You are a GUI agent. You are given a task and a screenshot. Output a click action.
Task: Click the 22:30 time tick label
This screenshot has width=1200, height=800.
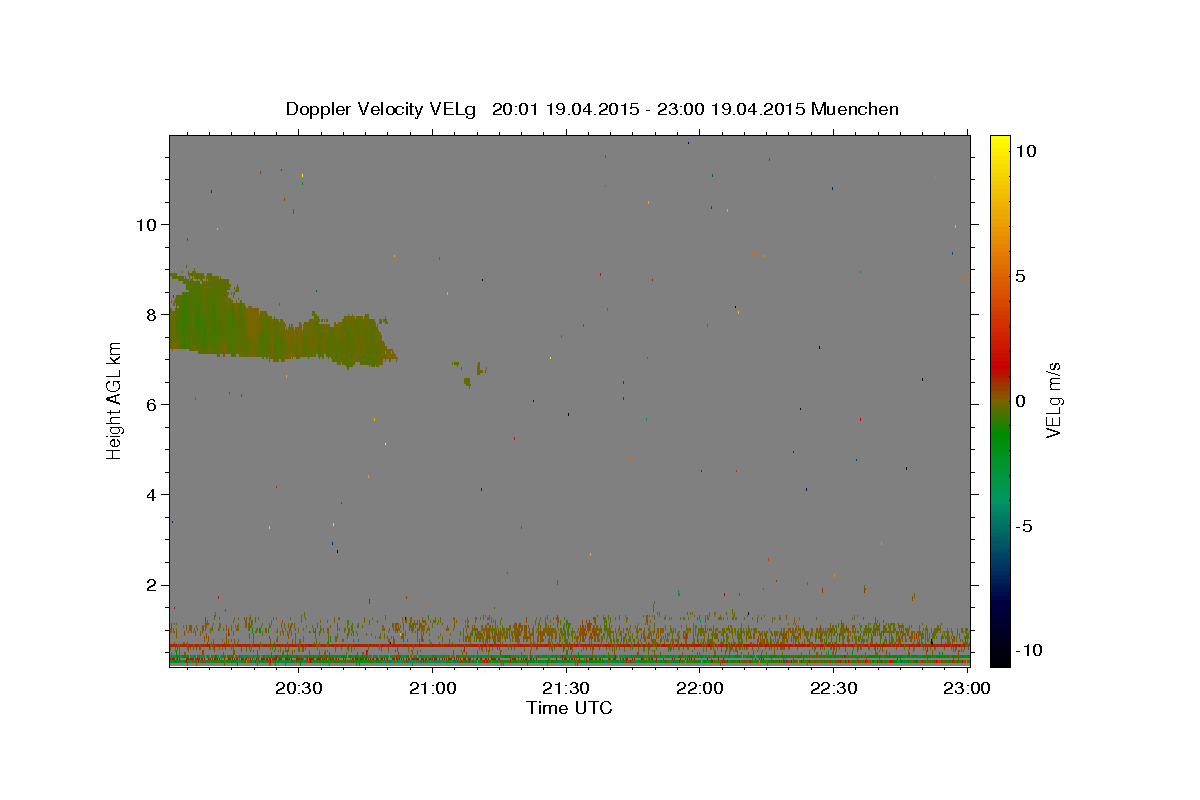point(833,688)
